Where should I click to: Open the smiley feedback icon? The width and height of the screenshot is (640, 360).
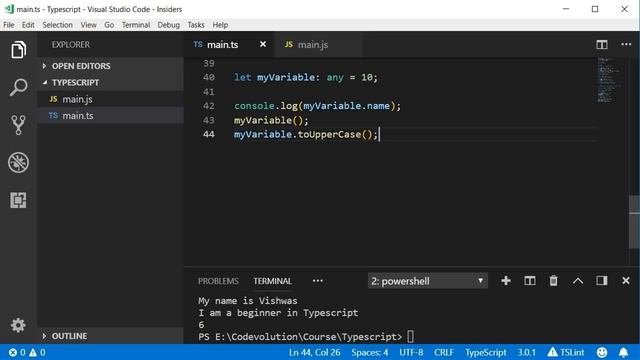pyautogui.click(x=602, y=352)
